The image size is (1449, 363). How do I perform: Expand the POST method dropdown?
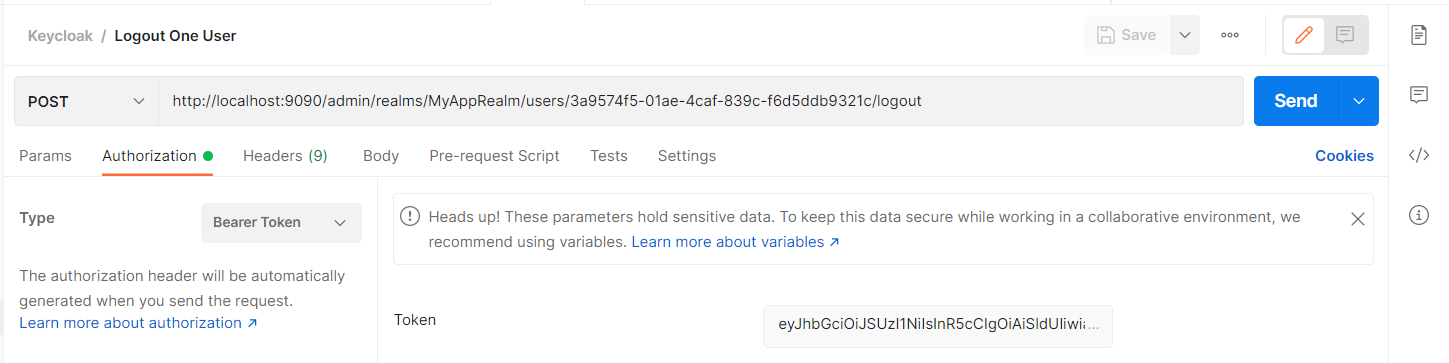[x=86, y=101]
